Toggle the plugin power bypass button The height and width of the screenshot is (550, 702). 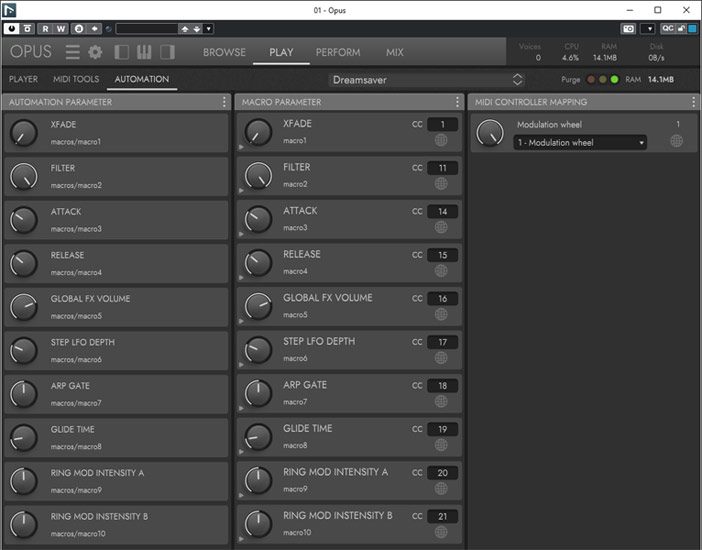(10, 29)
